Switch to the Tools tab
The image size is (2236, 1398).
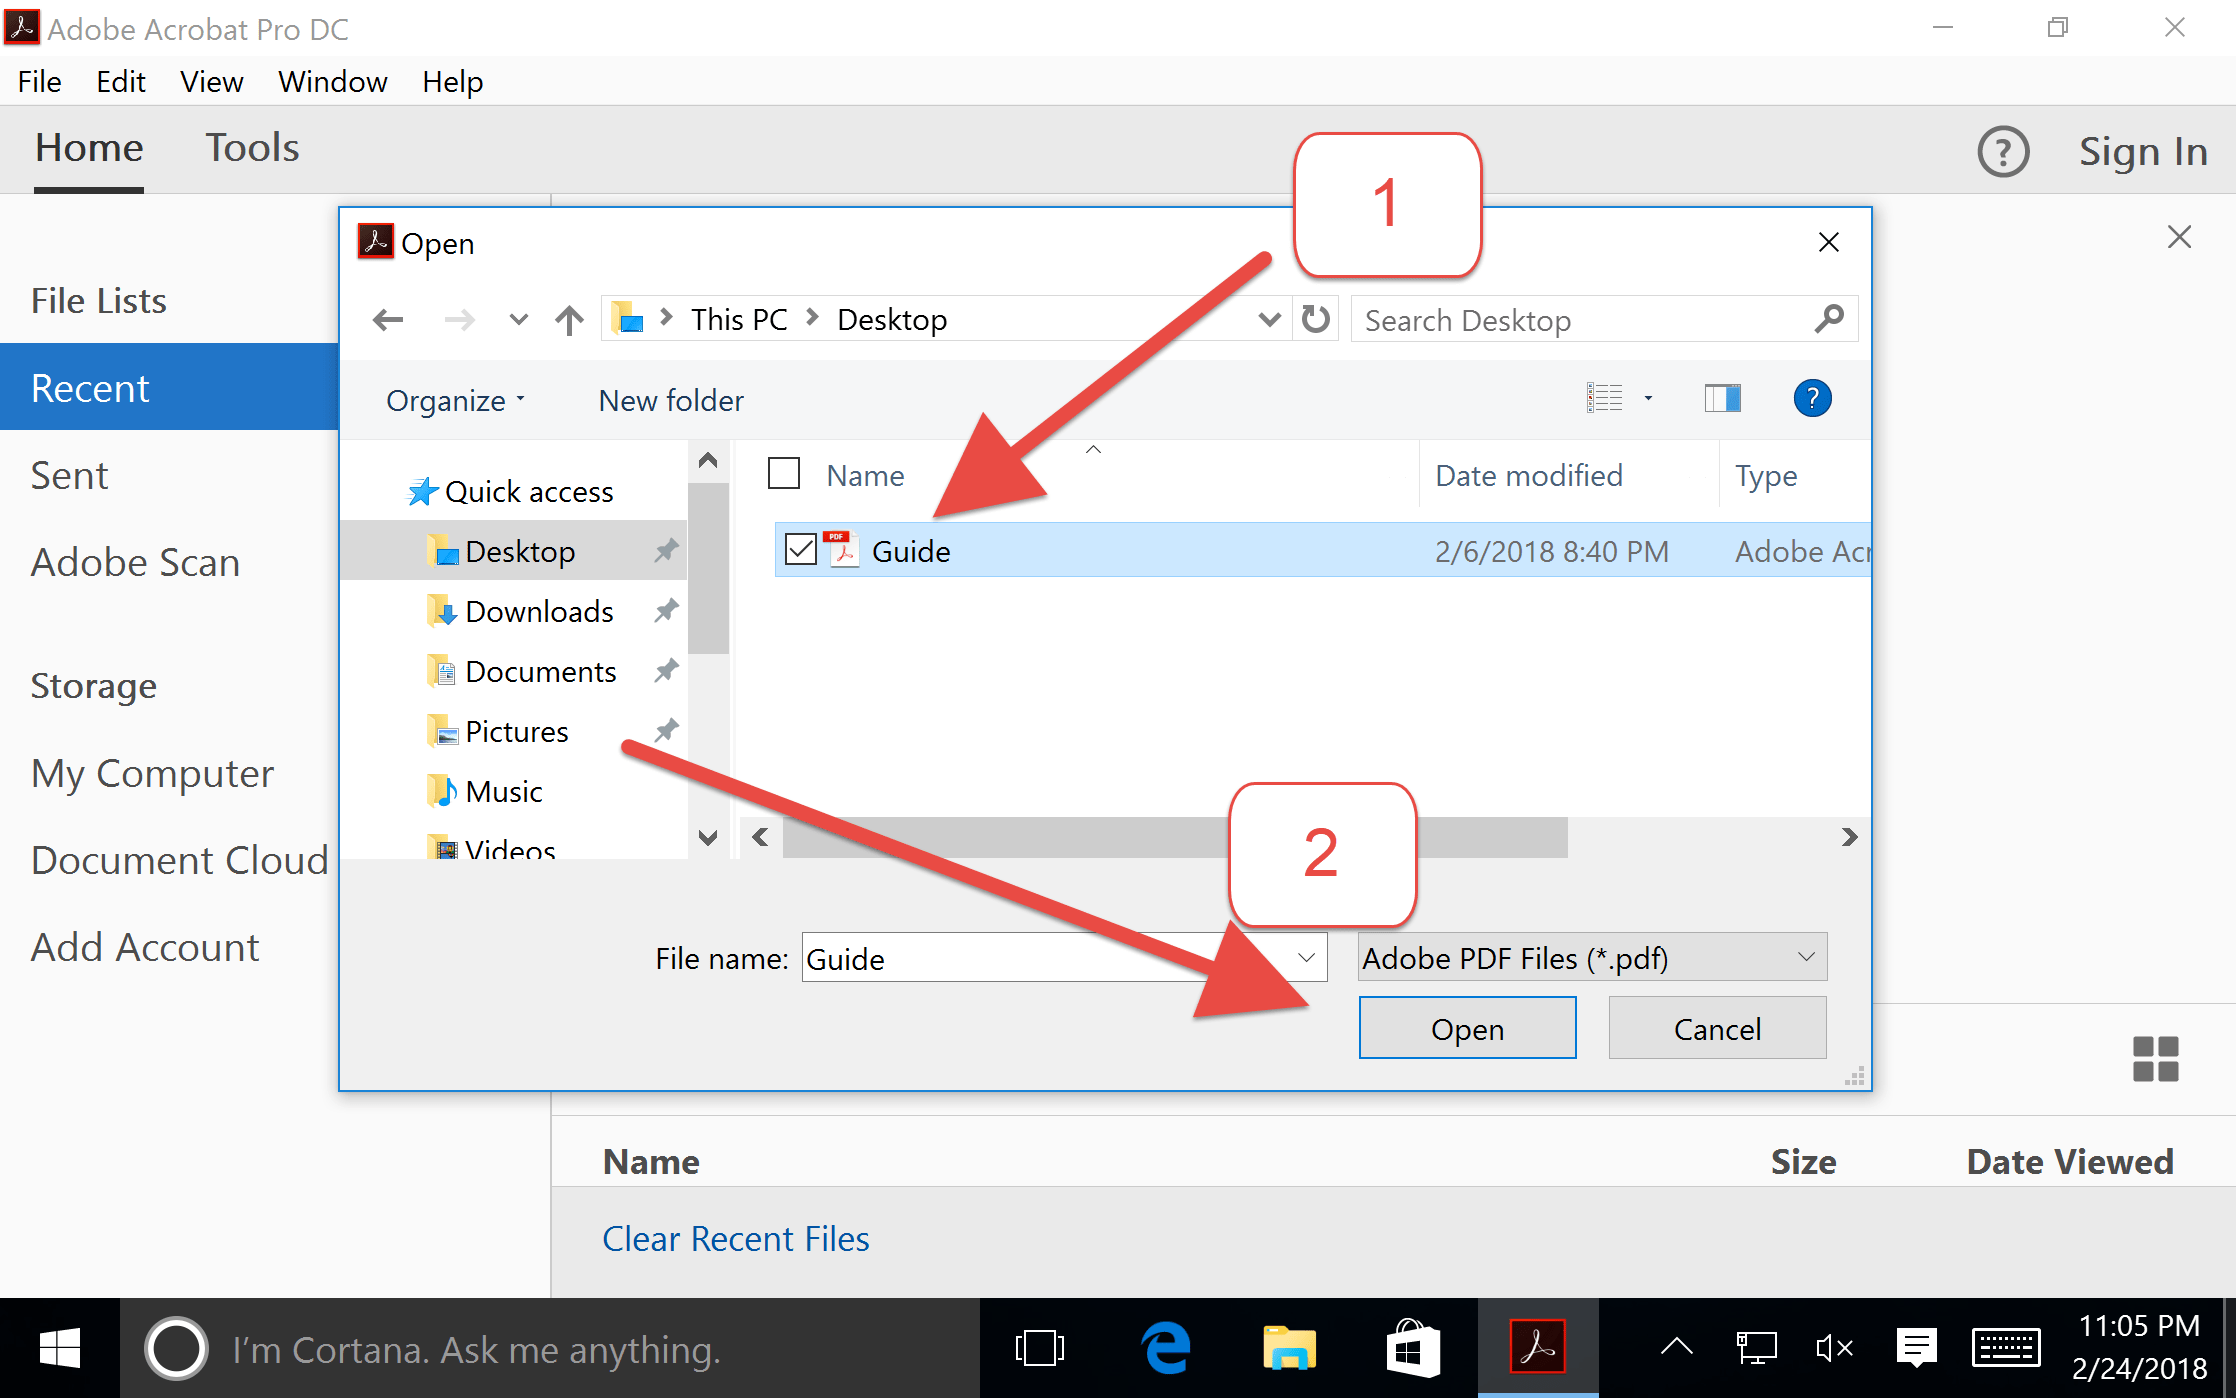tap(252, 149)
